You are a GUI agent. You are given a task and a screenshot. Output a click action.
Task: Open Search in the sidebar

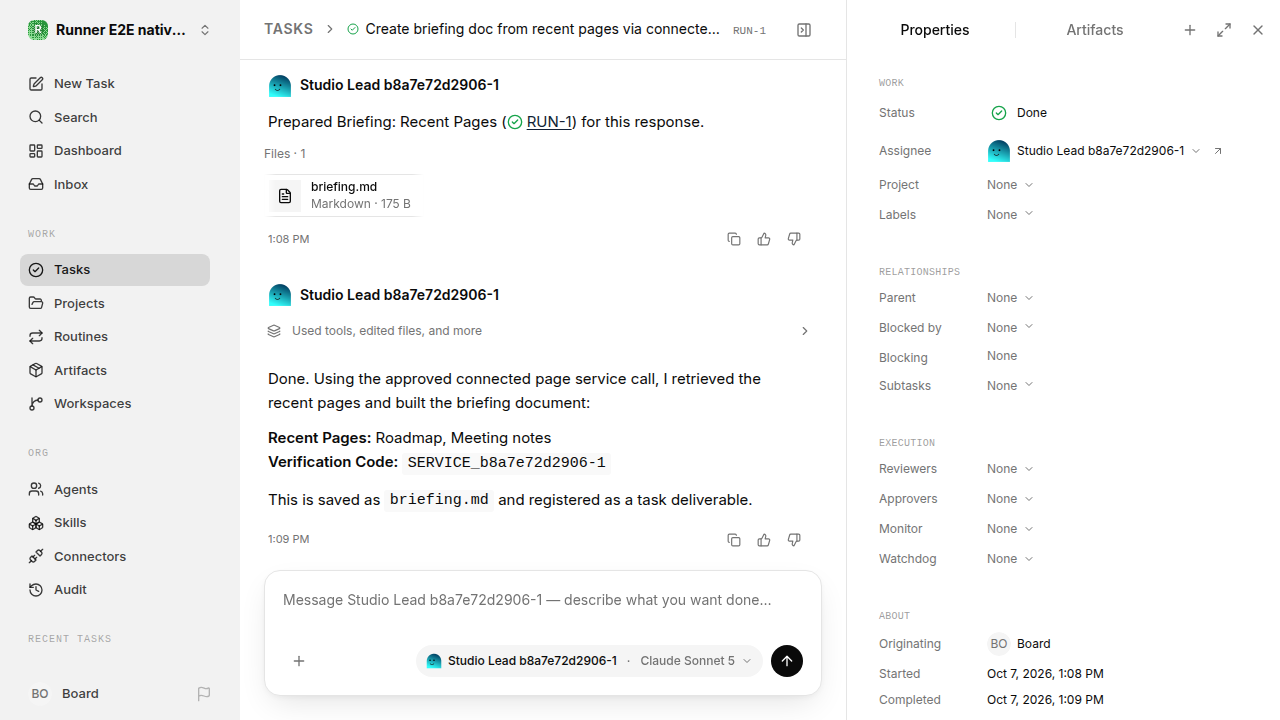point(115,117)
